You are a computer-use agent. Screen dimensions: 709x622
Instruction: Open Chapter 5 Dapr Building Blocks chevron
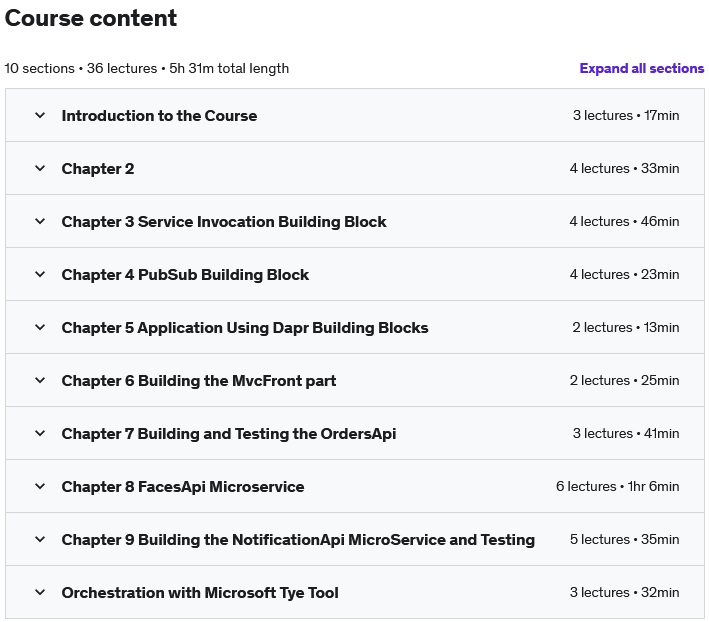coord(40,327)
